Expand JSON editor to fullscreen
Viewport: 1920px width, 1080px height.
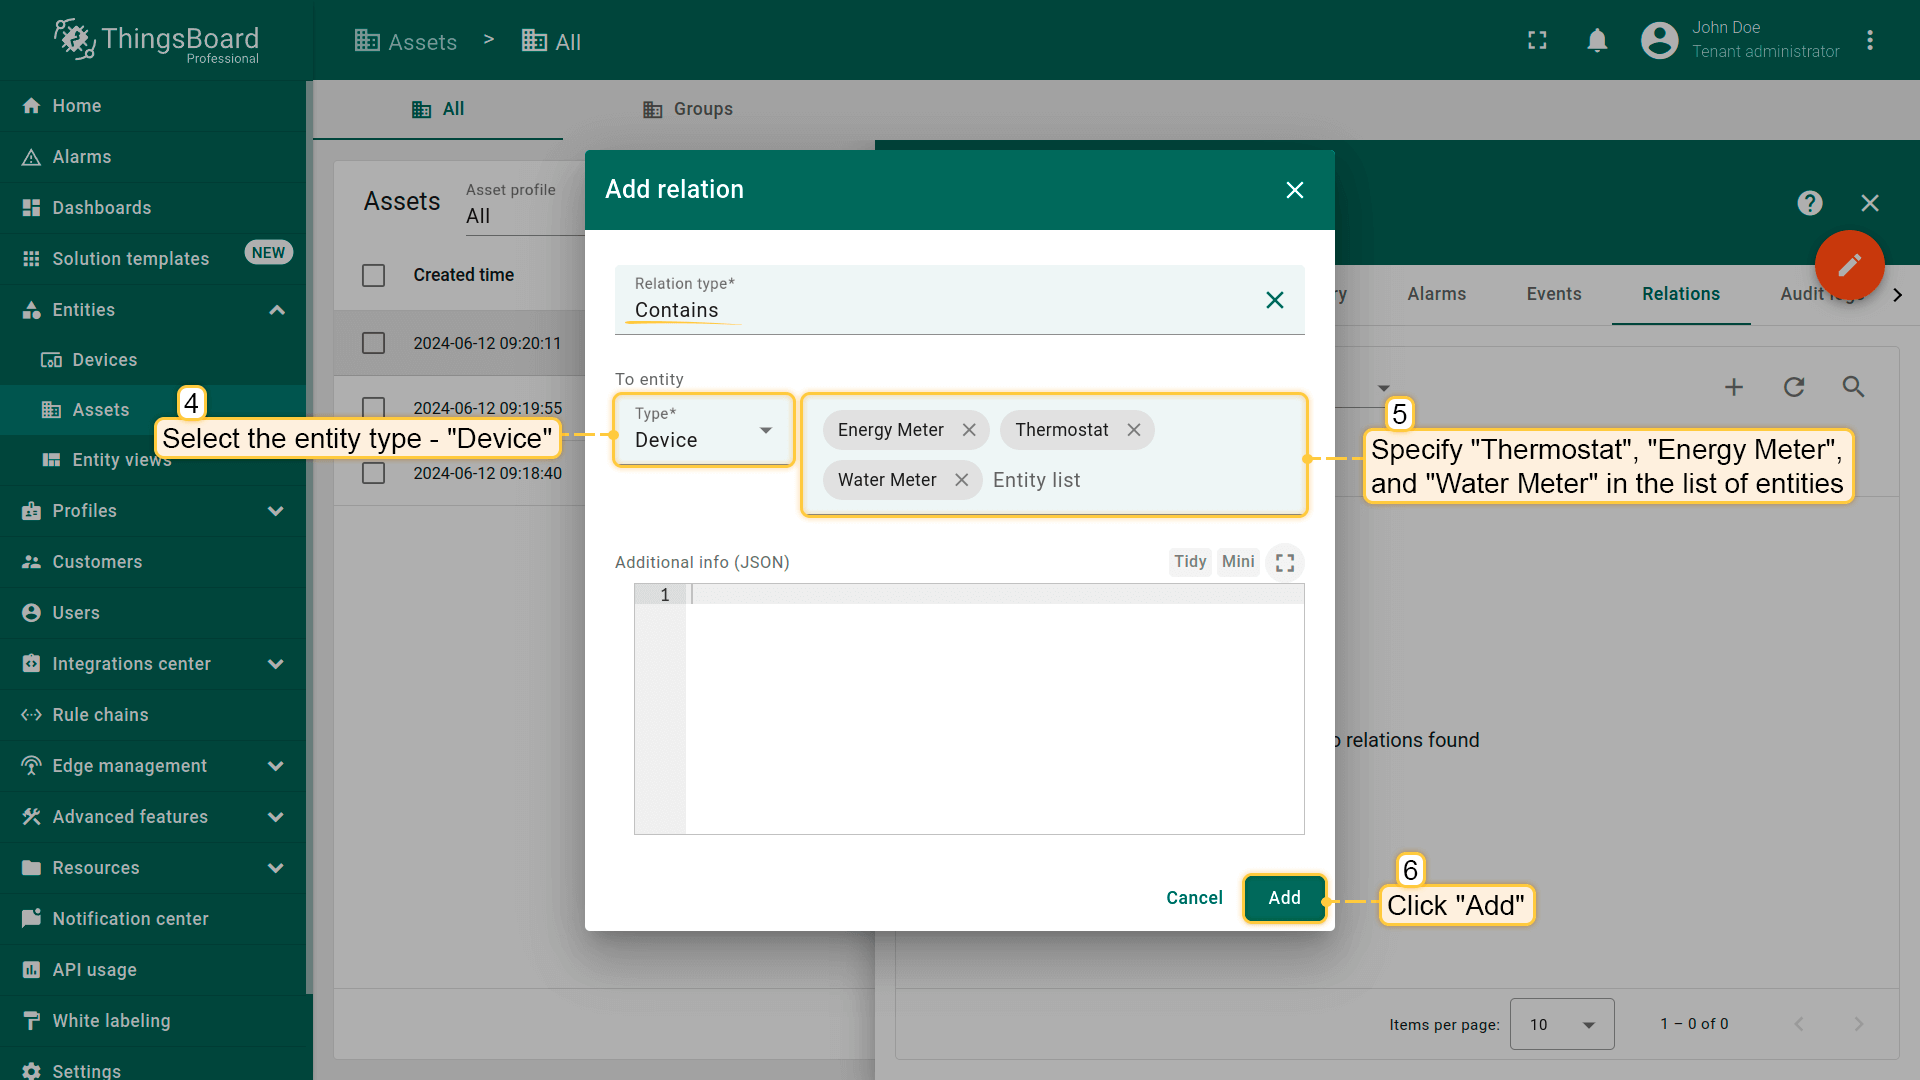click(x=1285, y=562)
